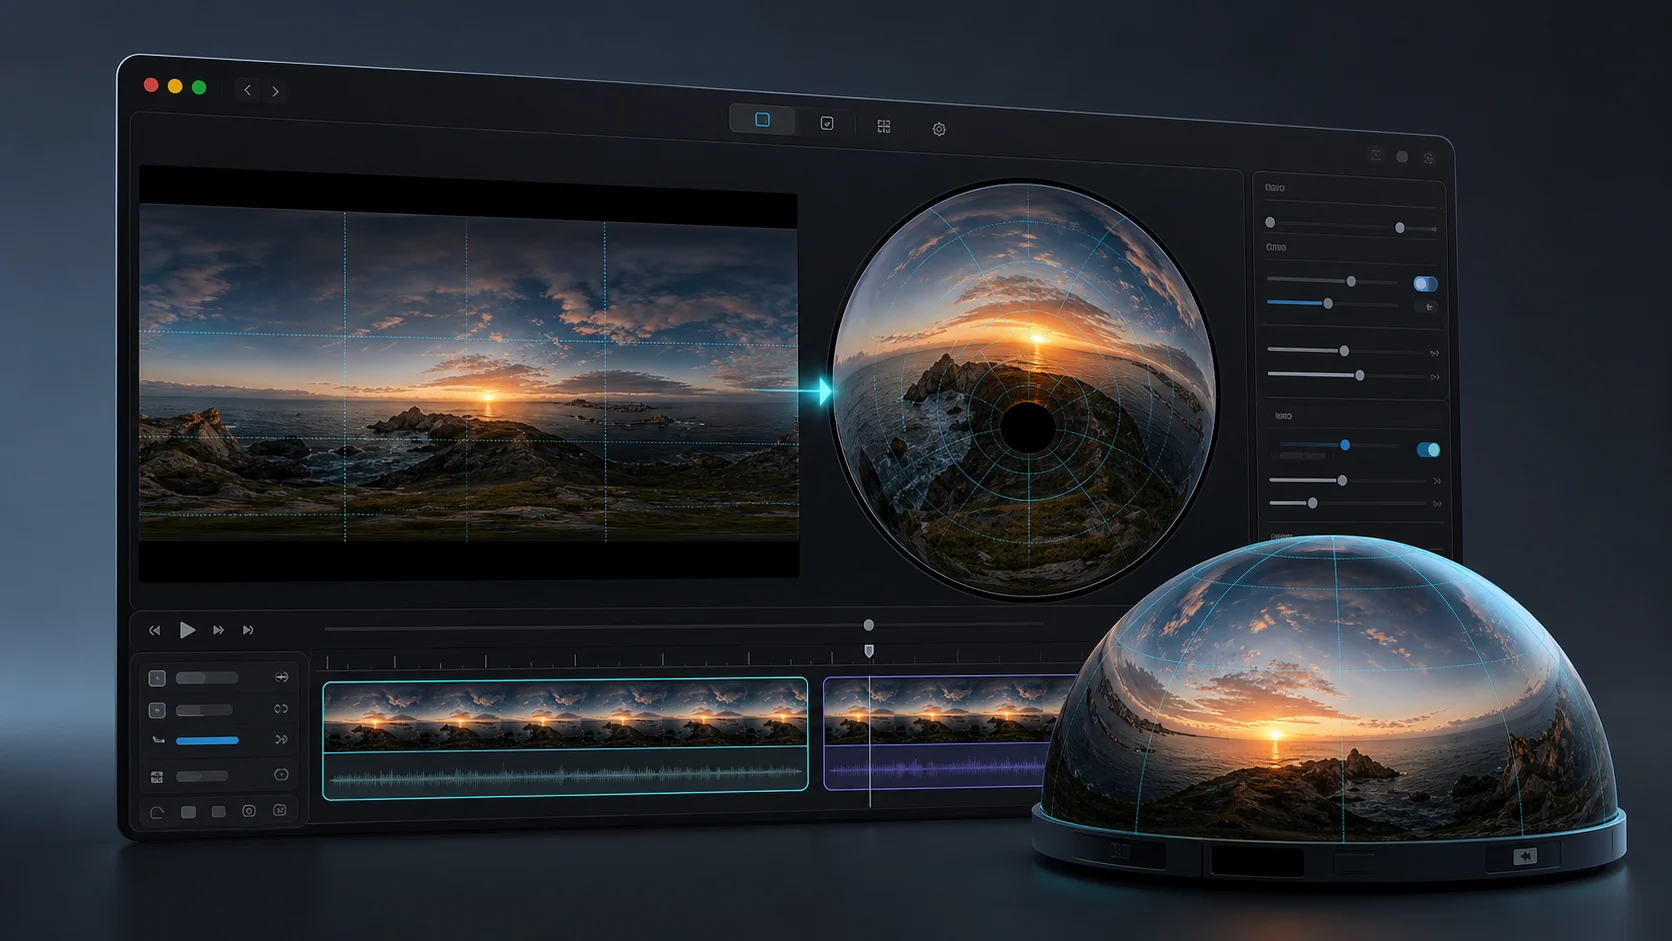Screen dimensions: 1672x941
Task: Click the curved undo arrow below the track list
Action: (157, 813)
